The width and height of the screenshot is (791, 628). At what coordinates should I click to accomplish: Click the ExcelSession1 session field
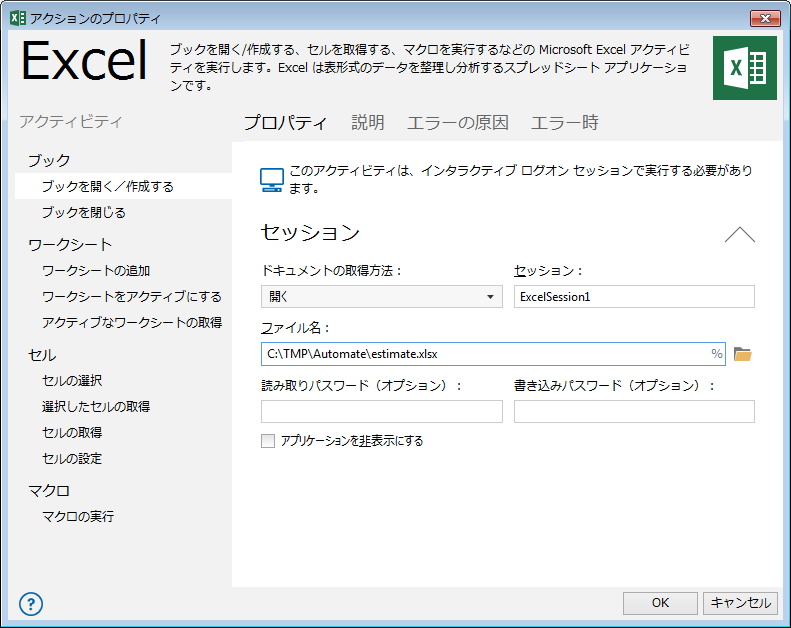(x=634, y=297)
